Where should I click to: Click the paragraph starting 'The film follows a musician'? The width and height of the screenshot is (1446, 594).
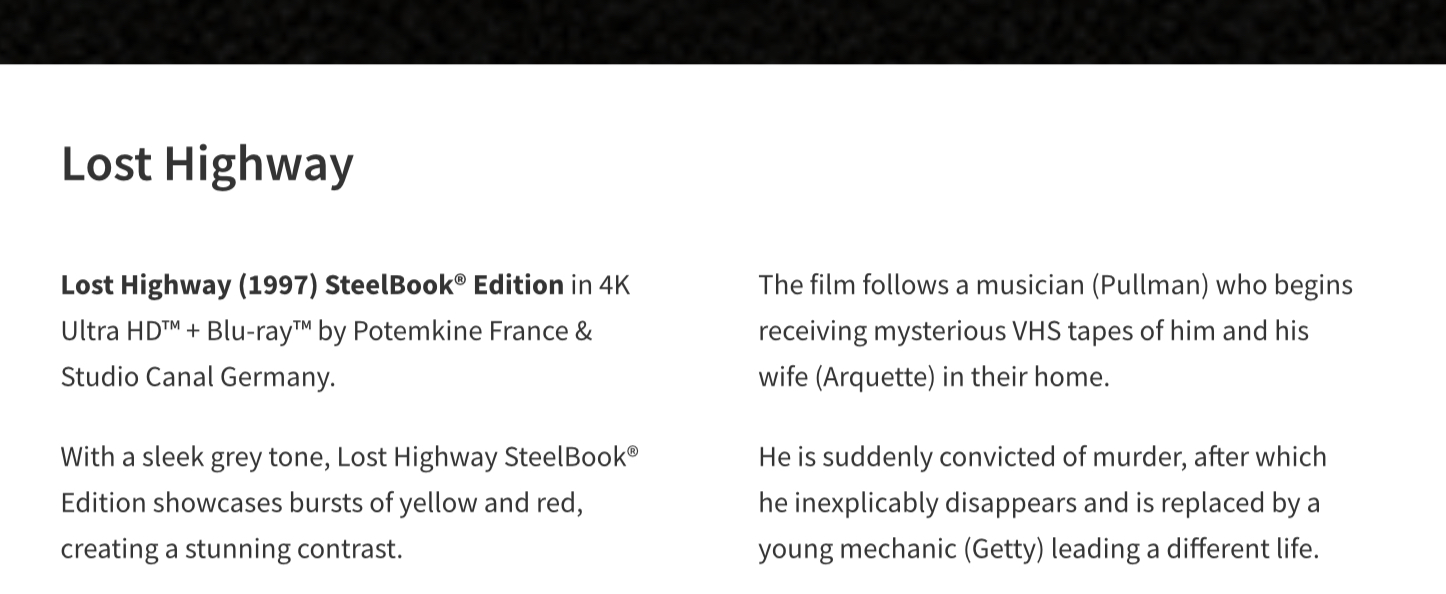click(1055, 331)
